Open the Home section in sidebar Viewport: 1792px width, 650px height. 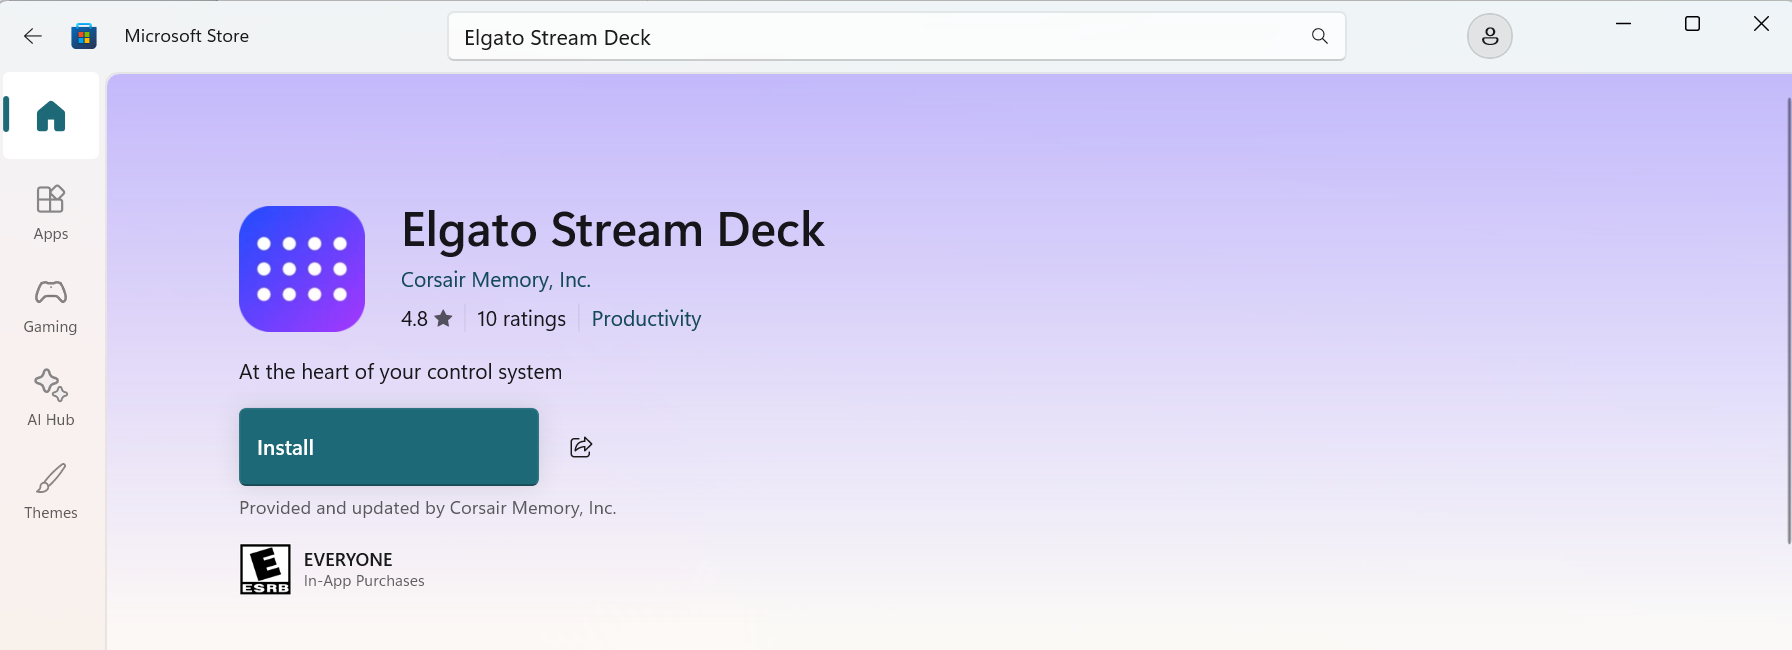pyautogui.click(x=51, y=116)
